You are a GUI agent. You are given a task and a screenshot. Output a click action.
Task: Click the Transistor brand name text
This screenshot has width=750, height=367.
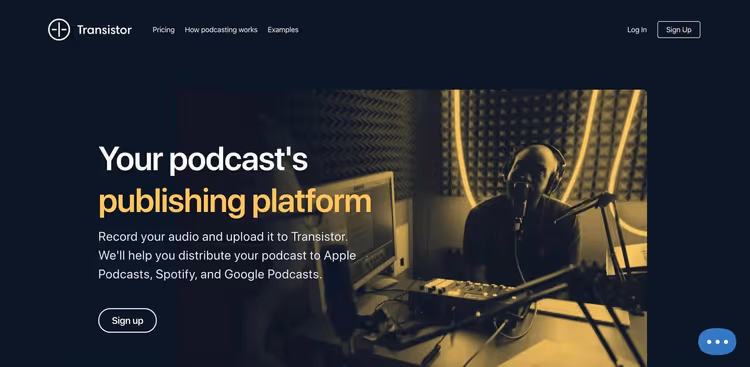point(104,30)
